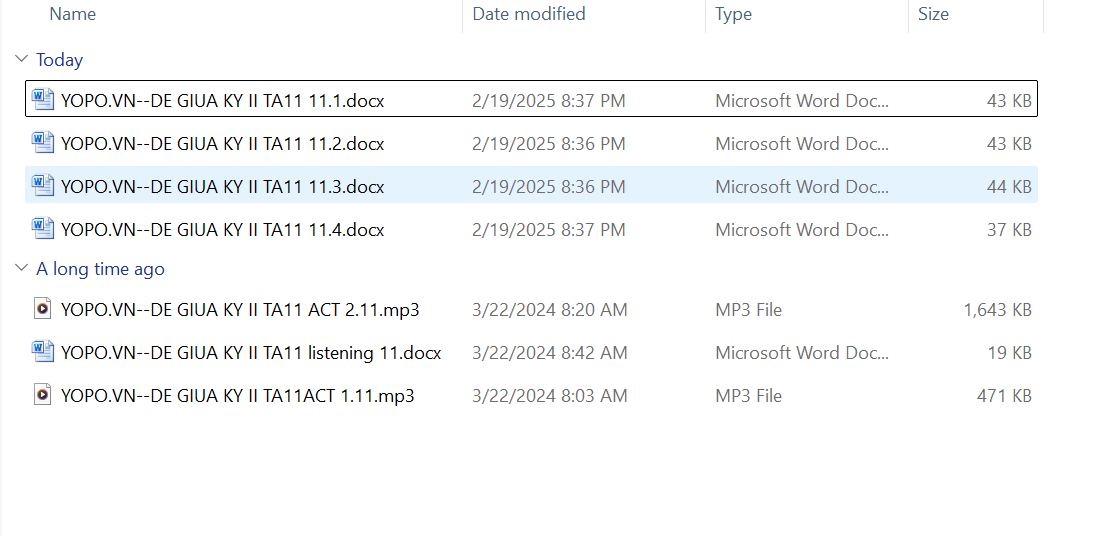Select the A long time ago heading

tap(100, 269)
